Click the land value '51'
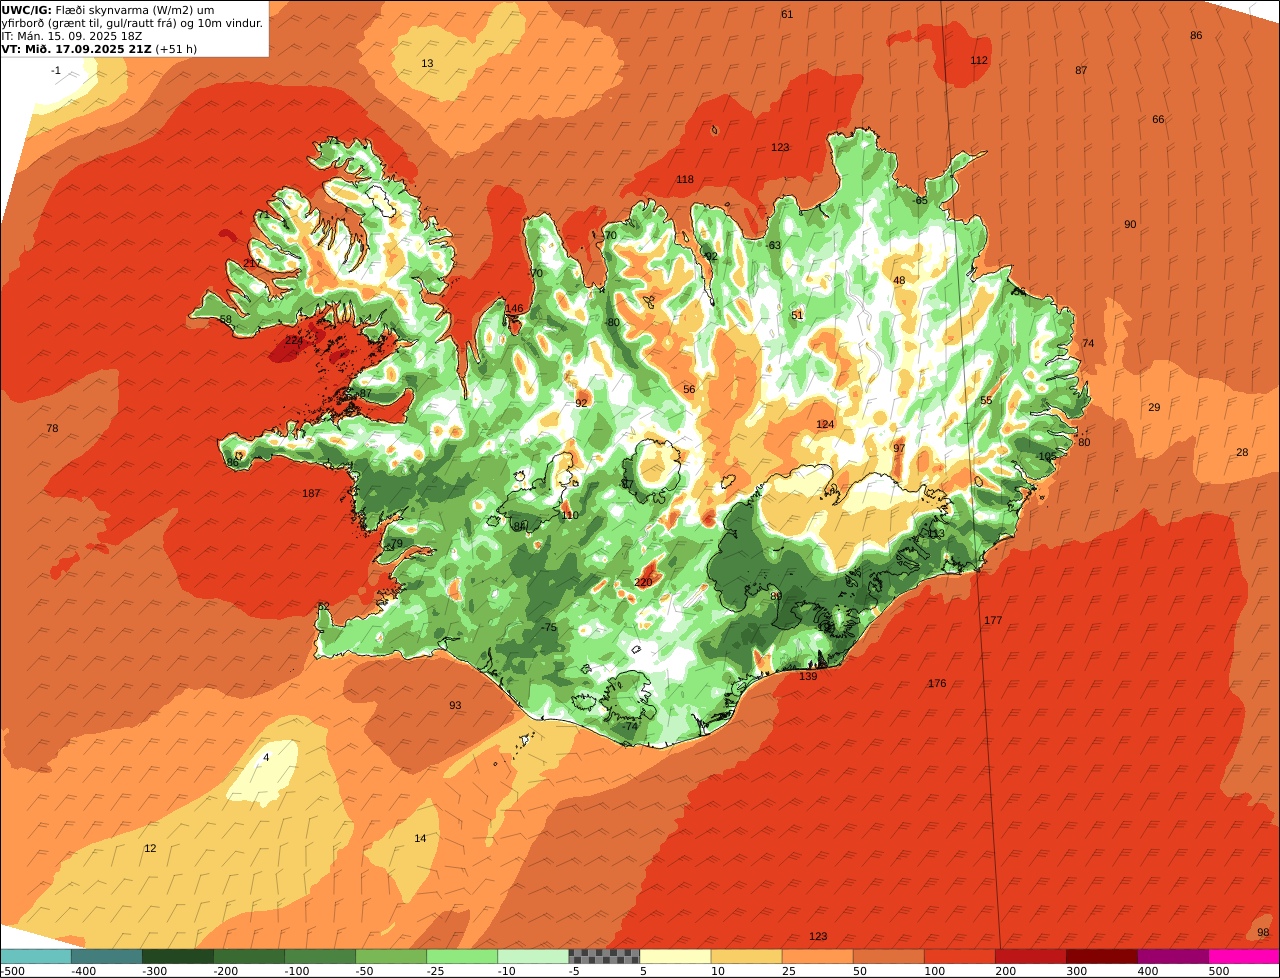Image resolution: width=1280 pixels, height=978 pixels. tap(797, 315)
